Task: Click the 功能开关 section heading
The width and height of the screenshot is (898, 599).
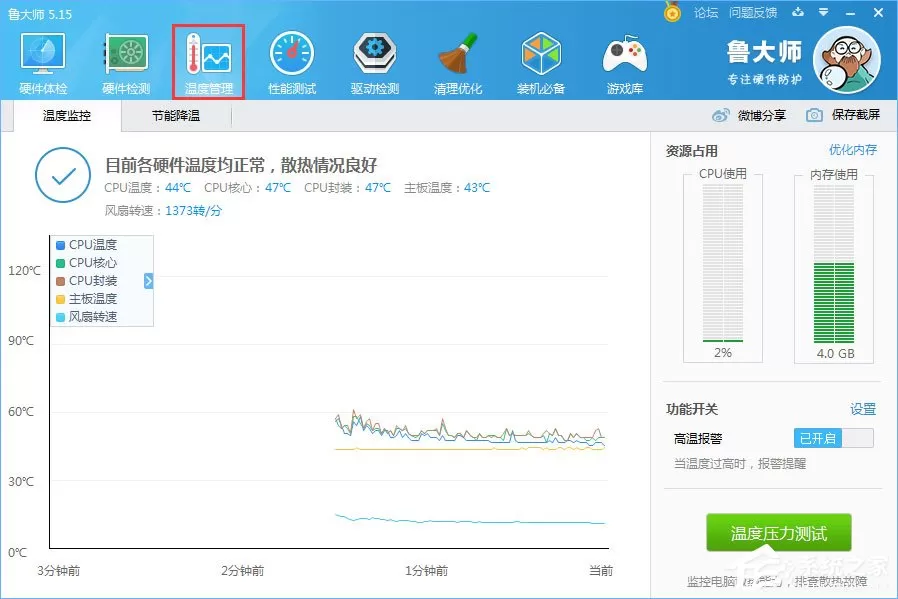Action: (692, 409)
